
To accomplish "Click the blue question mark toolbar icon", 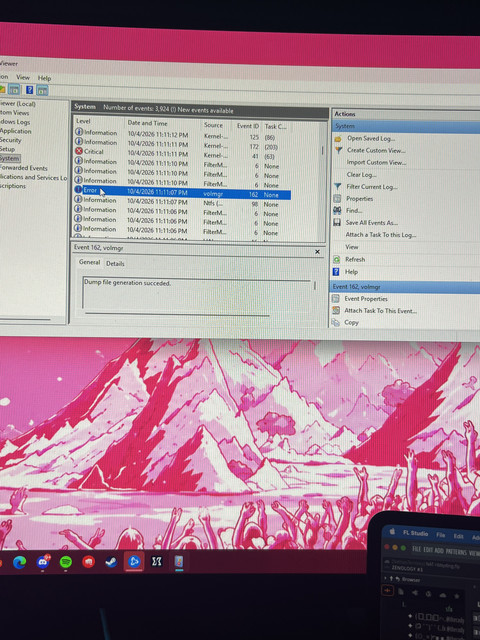I will pyautogui.click(x=29, y=90).
